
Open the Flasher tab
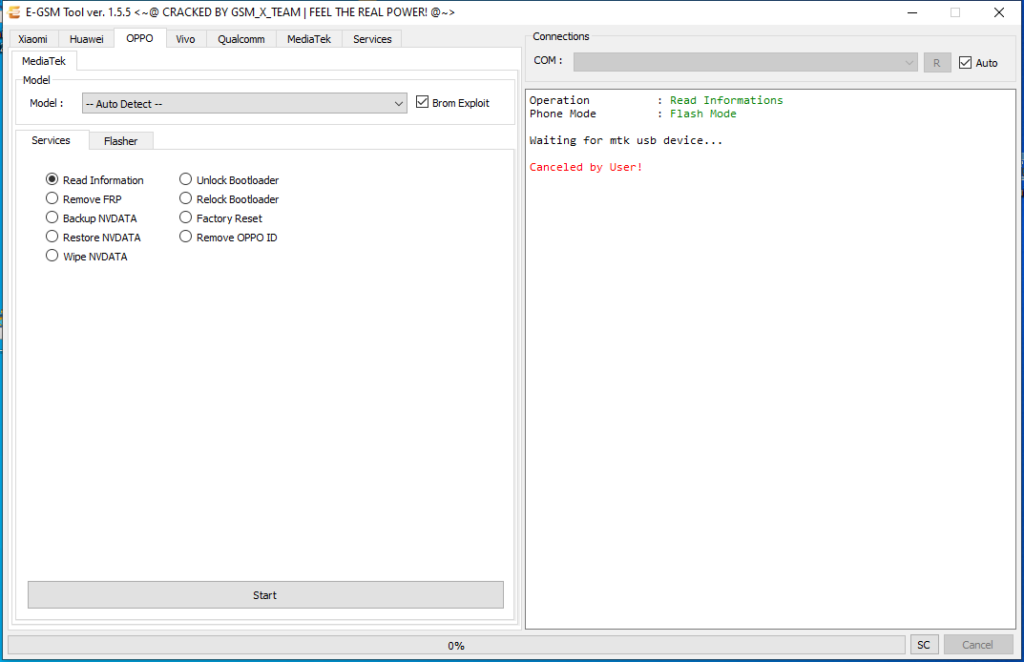point(120,140)
